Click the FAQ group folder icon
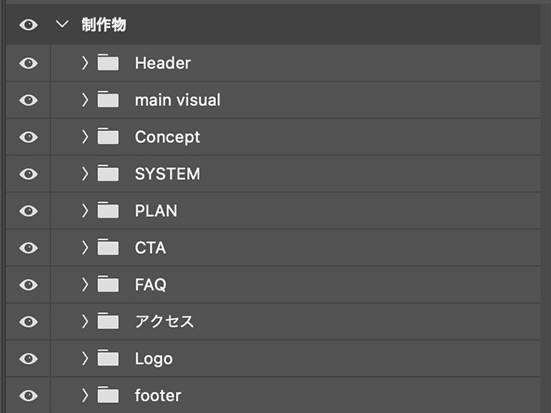The image size is (551, 413). tap(108, 284)
